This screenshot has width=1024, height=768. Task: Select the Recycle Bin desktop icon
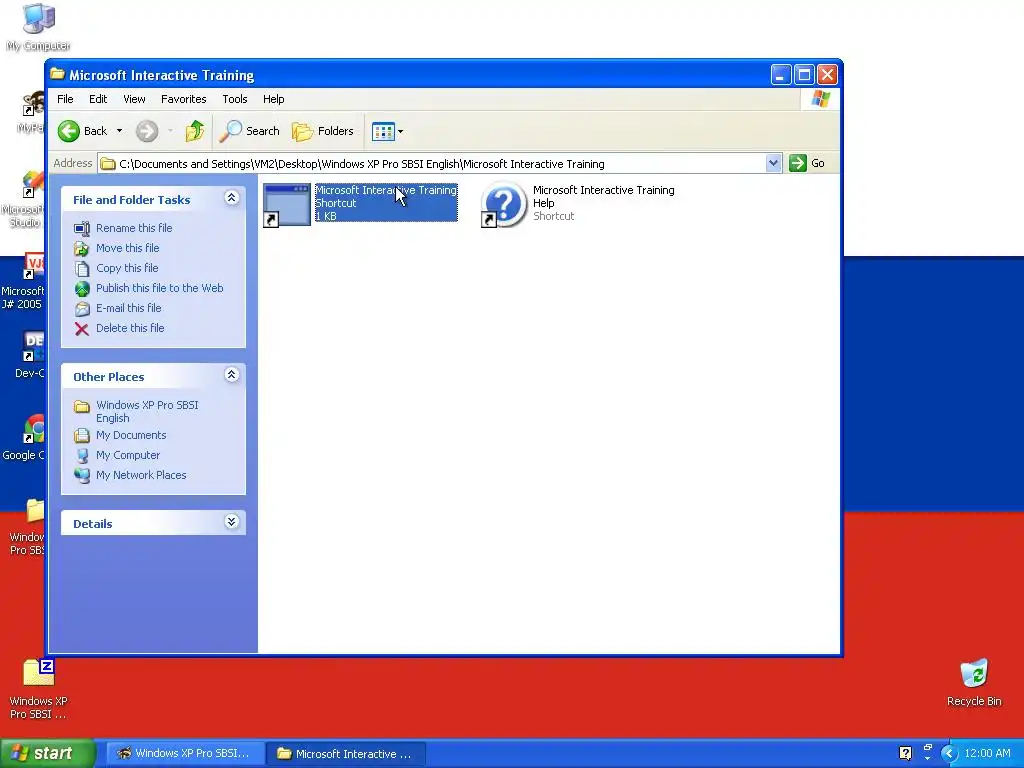974,682
